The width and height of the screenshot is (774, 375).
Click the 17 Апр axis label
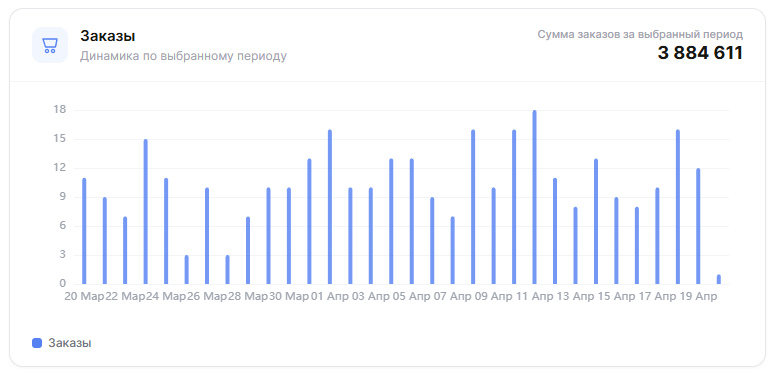click(x=658, y=297)
